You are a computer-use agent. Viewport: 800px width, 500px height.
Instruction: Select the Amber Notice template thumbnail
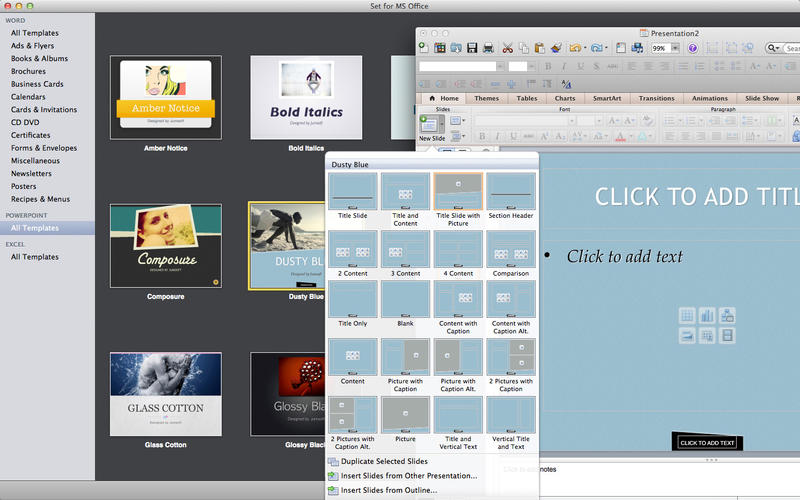[x=165, y=99]
